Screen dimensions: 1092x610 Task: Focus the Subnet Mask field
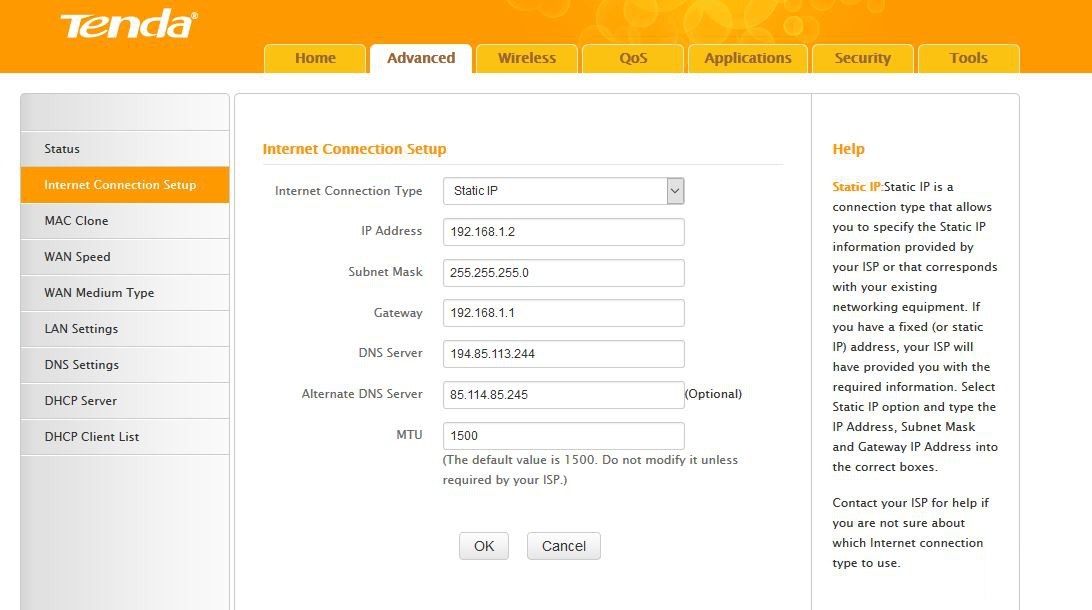(563, 273)
